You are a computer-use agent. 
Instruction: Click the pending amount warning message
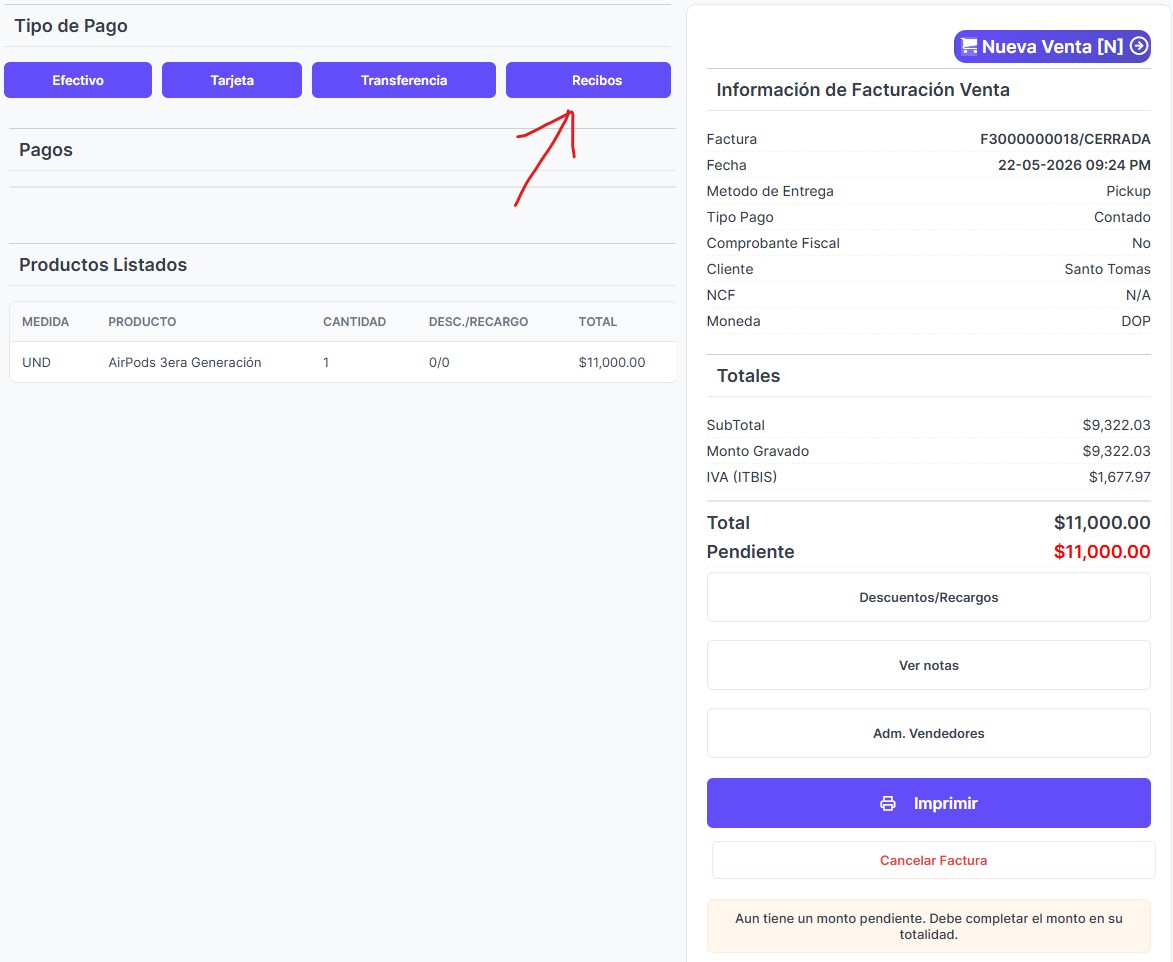[x=928, y=926]
